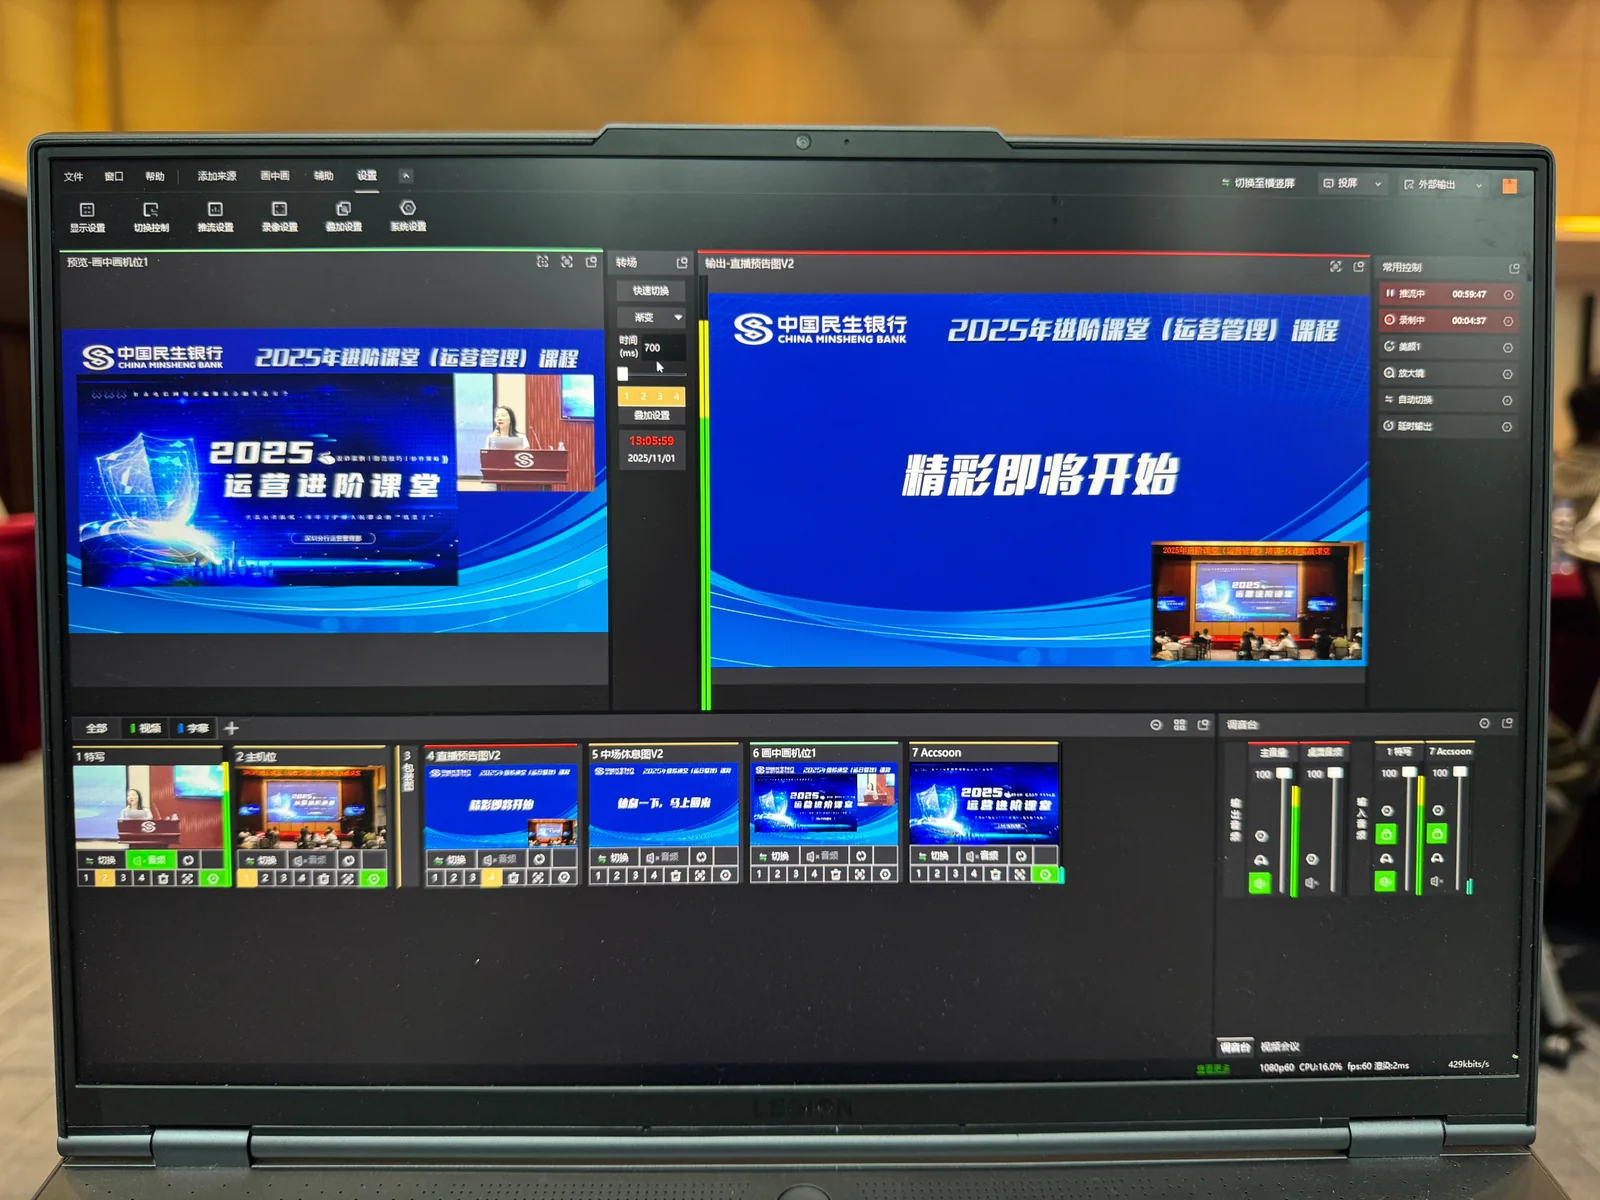
Task: Pause the 推流中 live stream
Action: tap(1390, 293)
